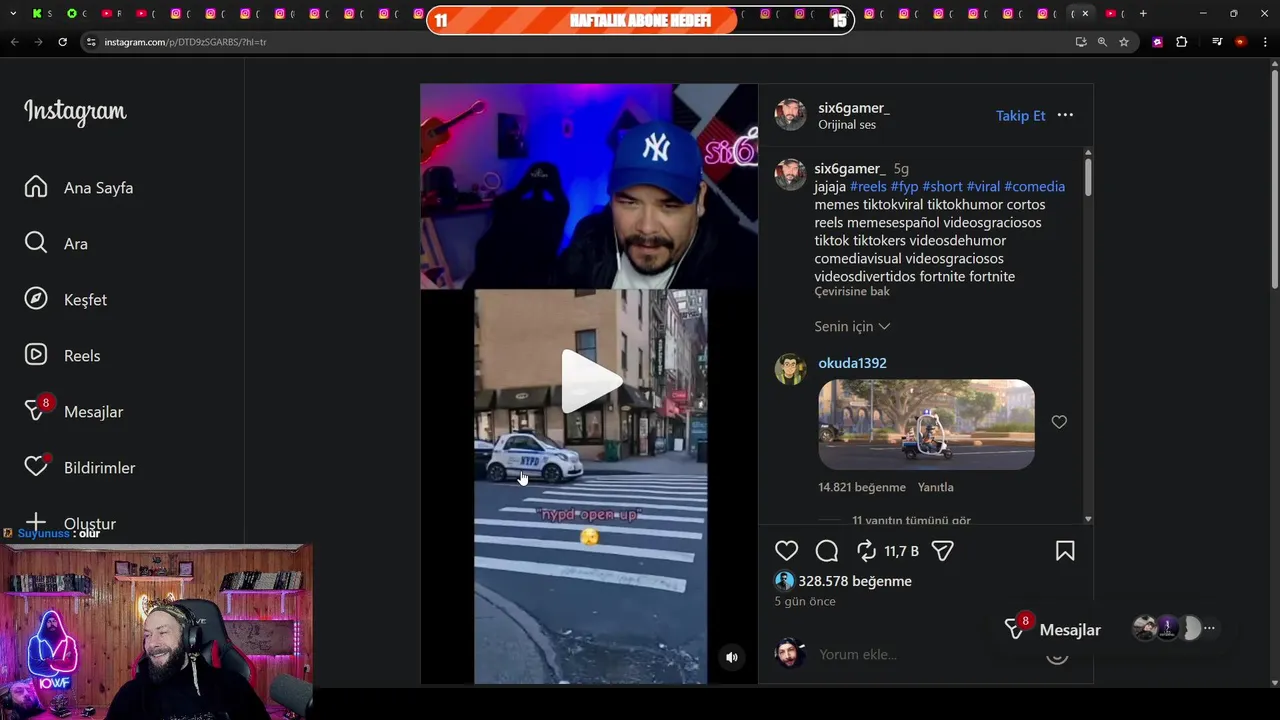The width and height of the screenshot is (1280, 720).
Task: Click browser reload button
Action: tap(62, 42)
